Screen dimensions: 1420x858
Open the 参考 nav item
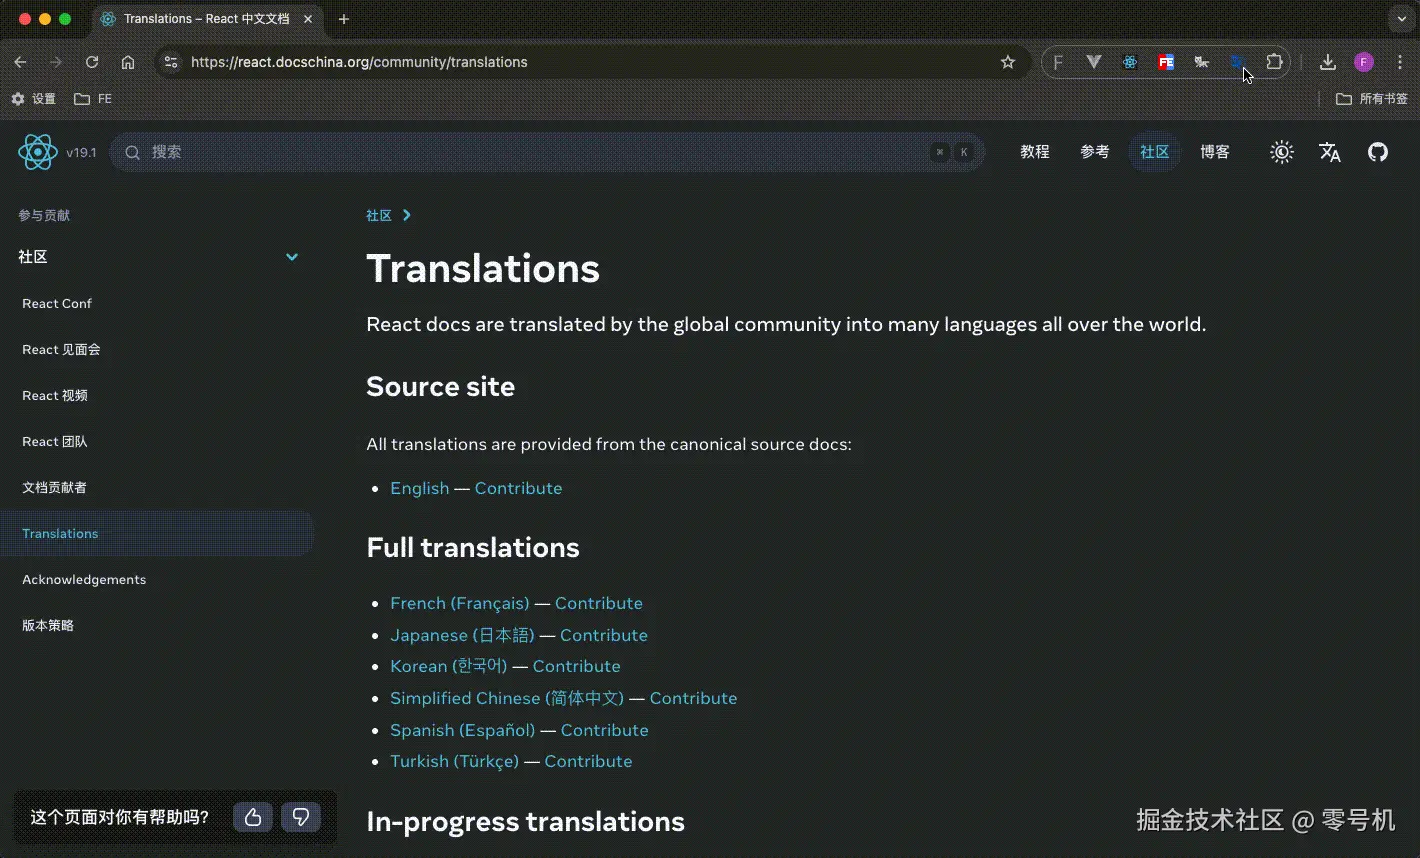tap(1095, 152)
